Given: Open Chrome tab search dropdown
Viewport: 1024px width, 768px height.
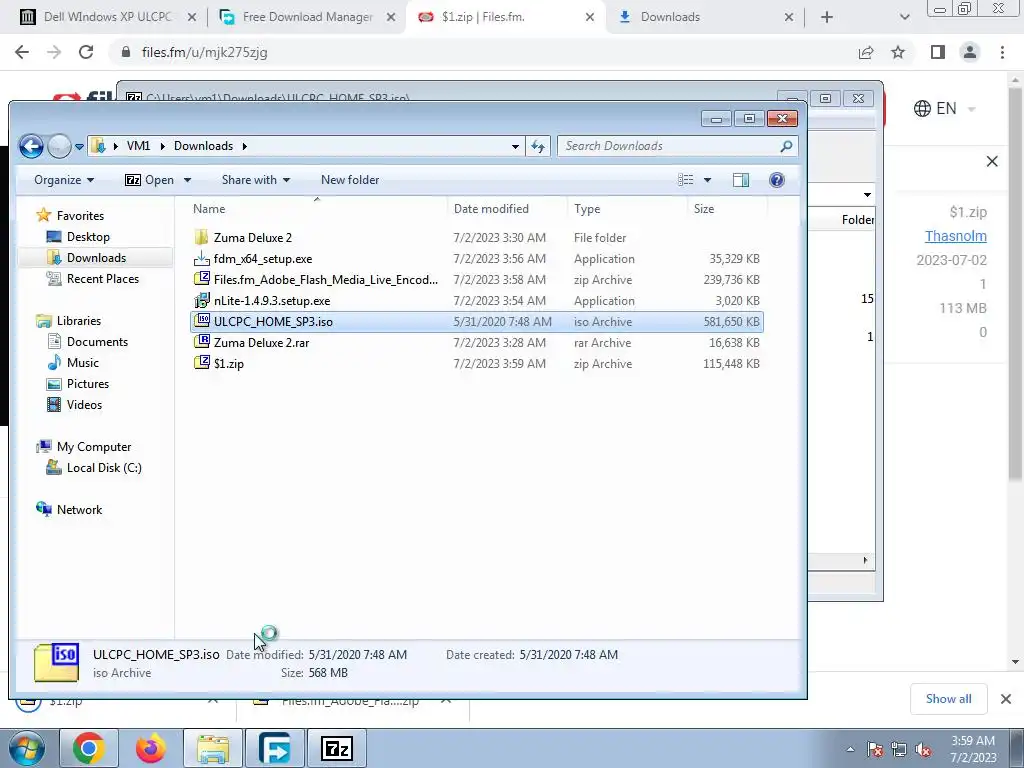Looking at the screenshot, I should click(x=904, y=17).
